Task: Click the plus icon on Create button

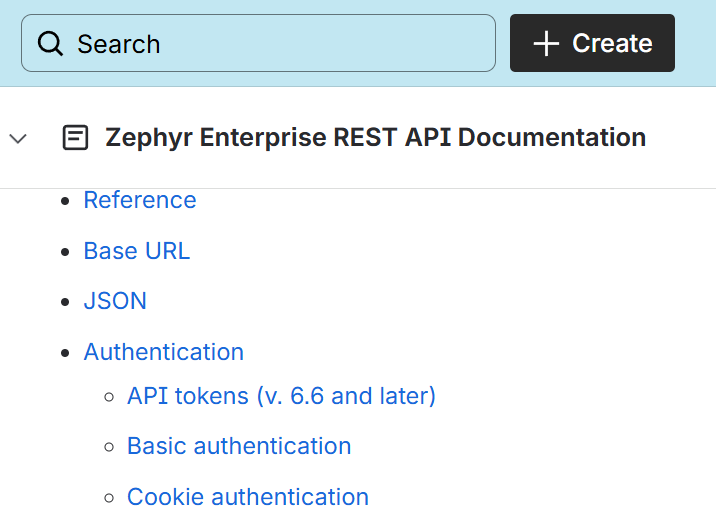Action: click(545, 44)
